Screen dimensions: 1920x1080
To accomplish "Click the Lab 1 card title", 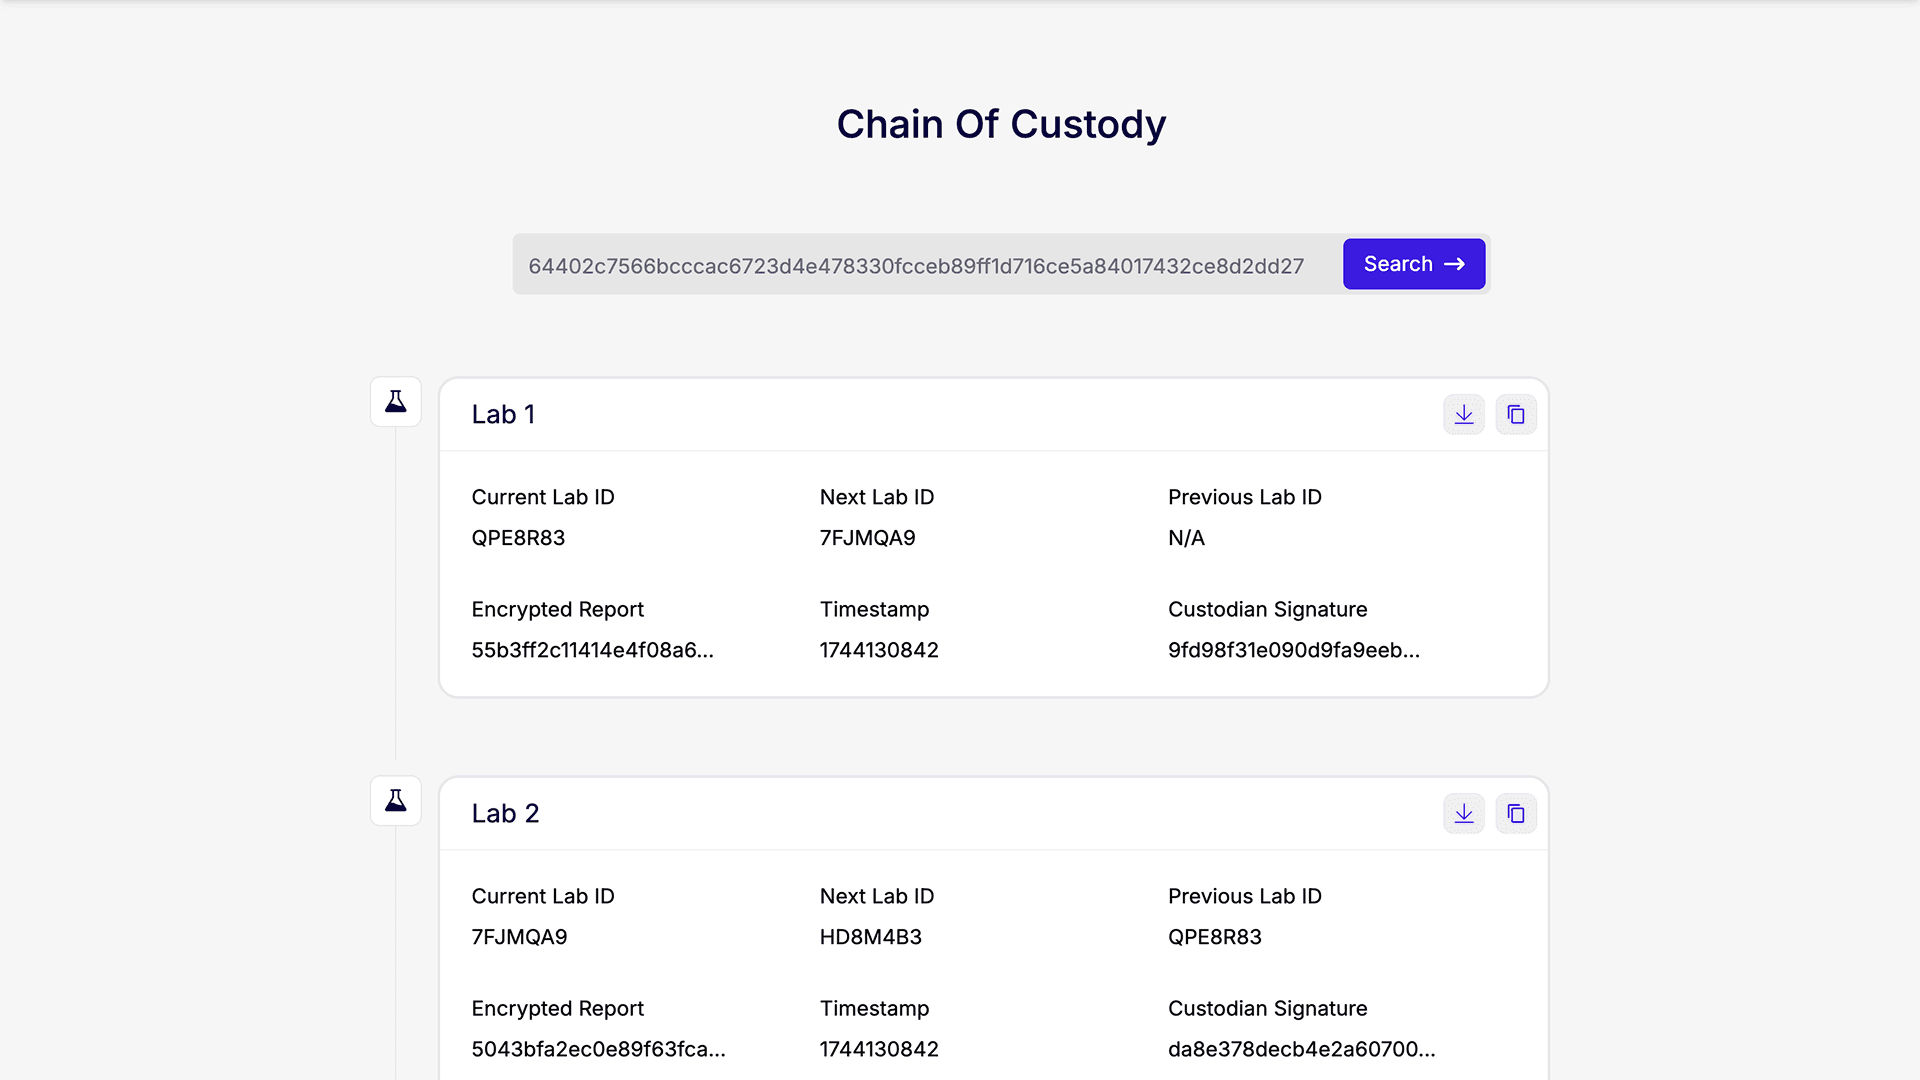I will pos(503,415).
